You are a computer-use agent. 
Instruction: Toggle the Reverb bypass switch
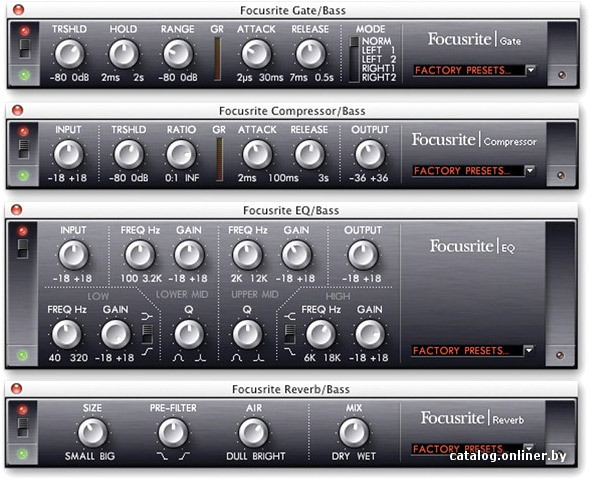tap(23, 428)
